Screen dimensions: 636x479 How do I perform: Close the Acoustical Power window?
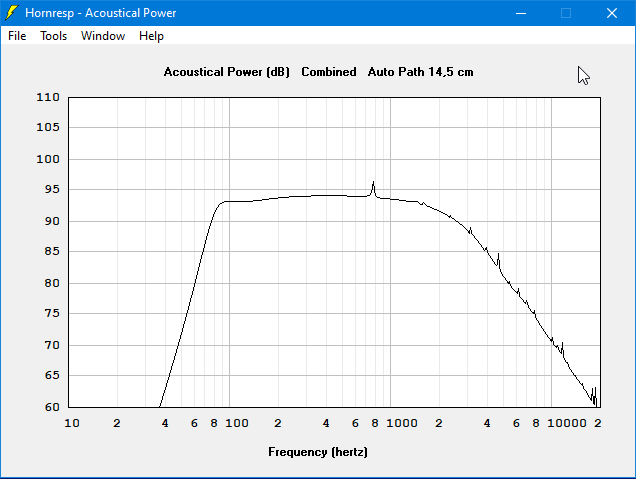point(612,13)
